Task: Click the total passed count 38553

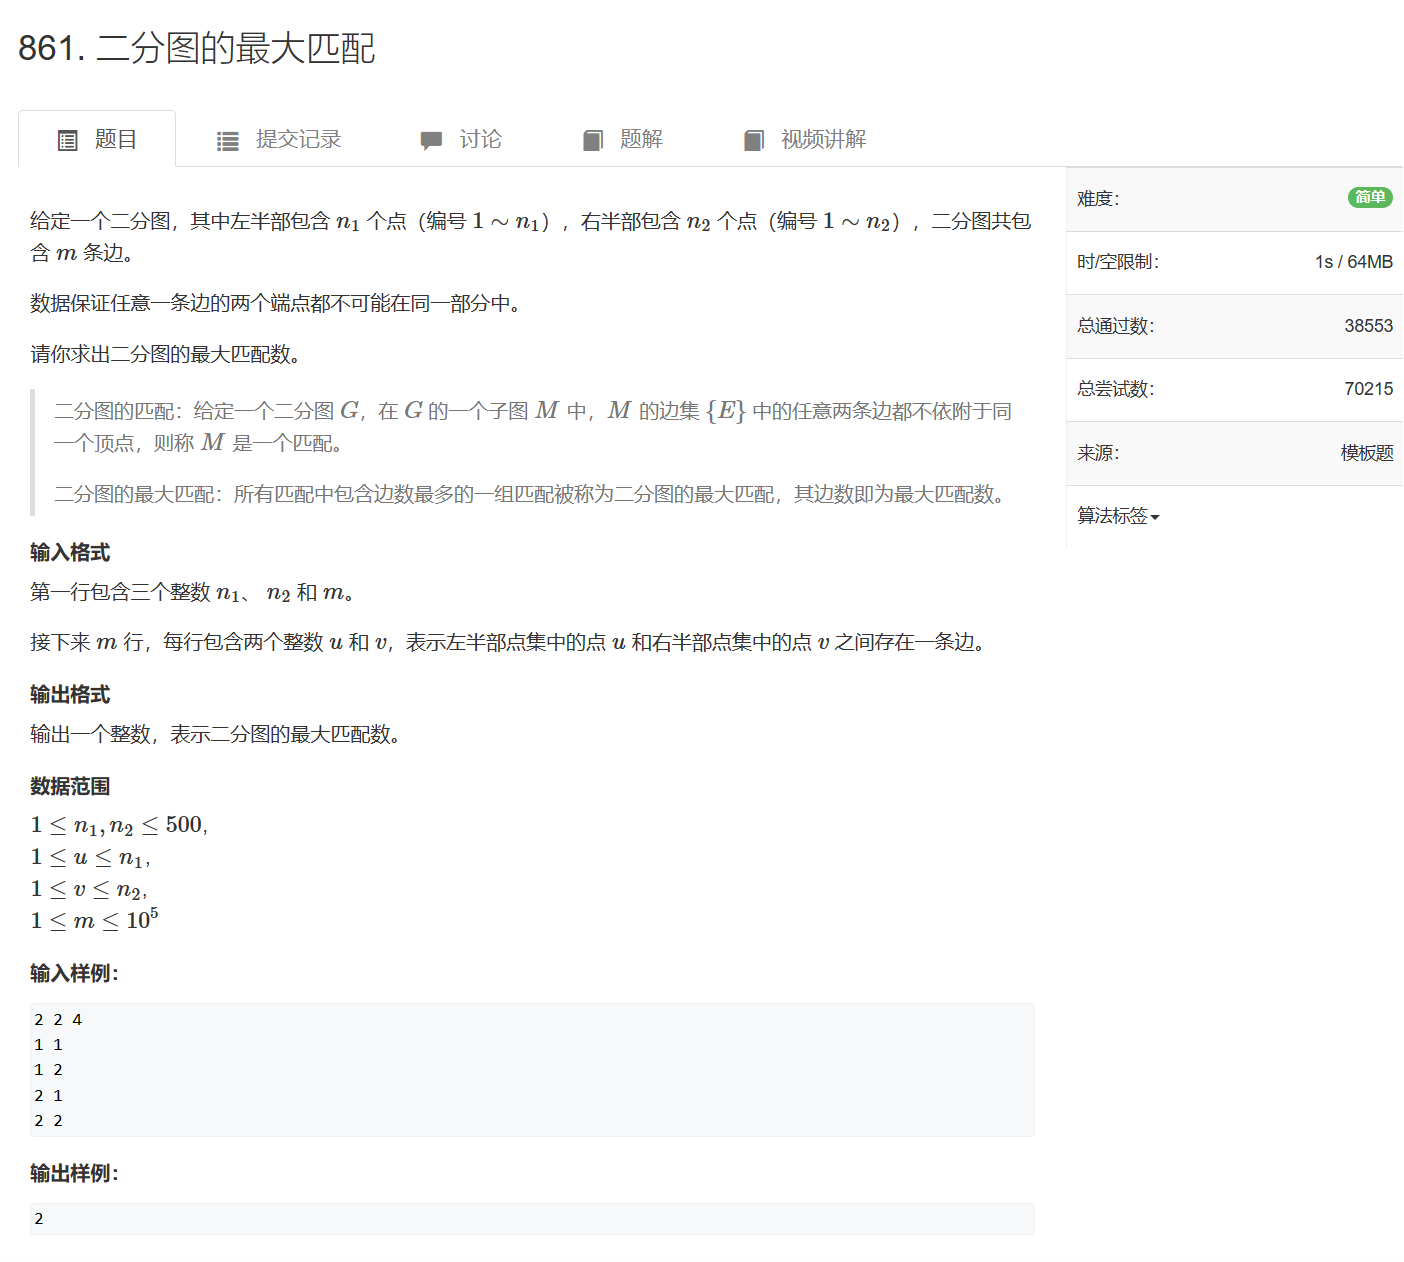Action: tap(1368, 326)
